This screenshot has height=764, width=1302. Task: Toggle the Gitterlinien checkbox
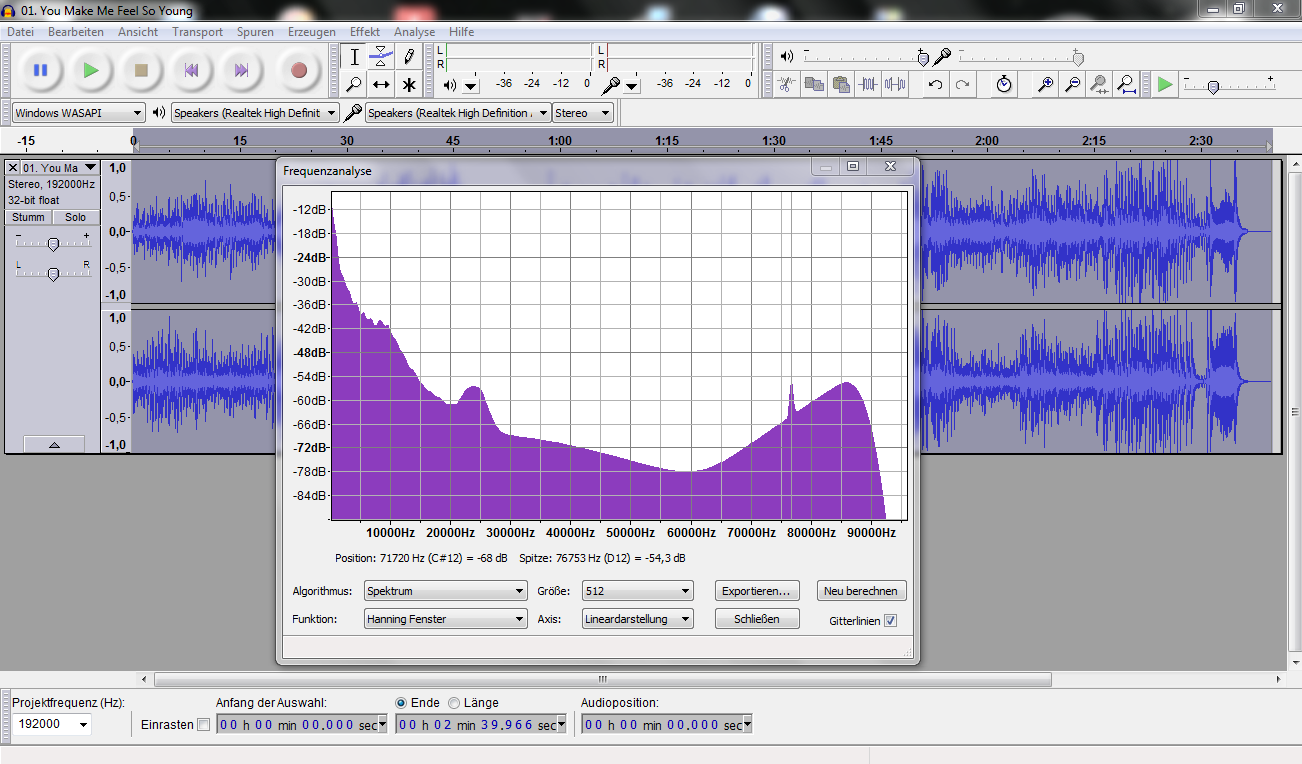pyautogui.click(x=891, y=621)
